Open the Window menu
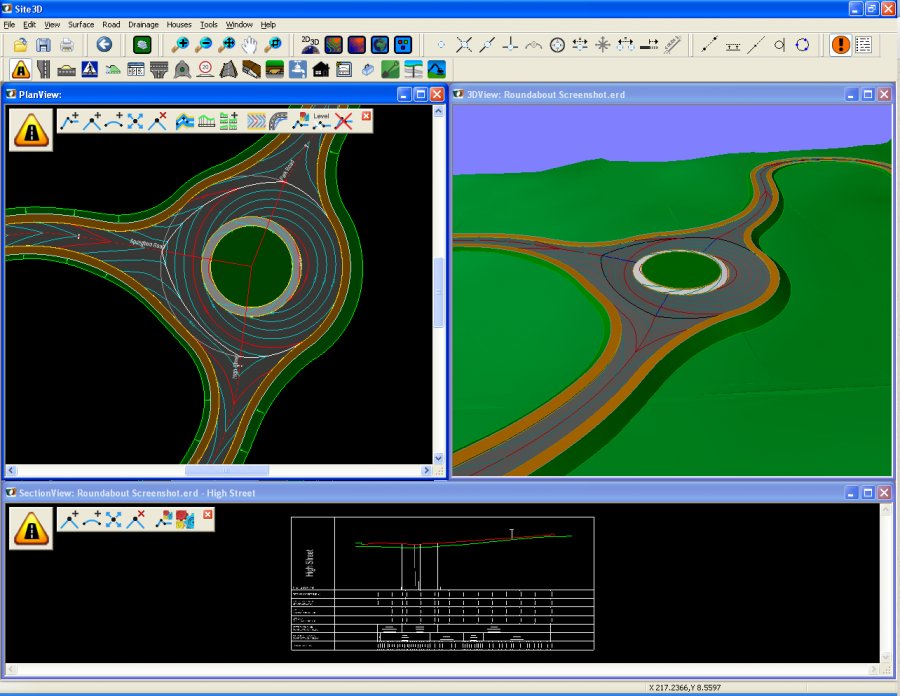 (239, 25)
